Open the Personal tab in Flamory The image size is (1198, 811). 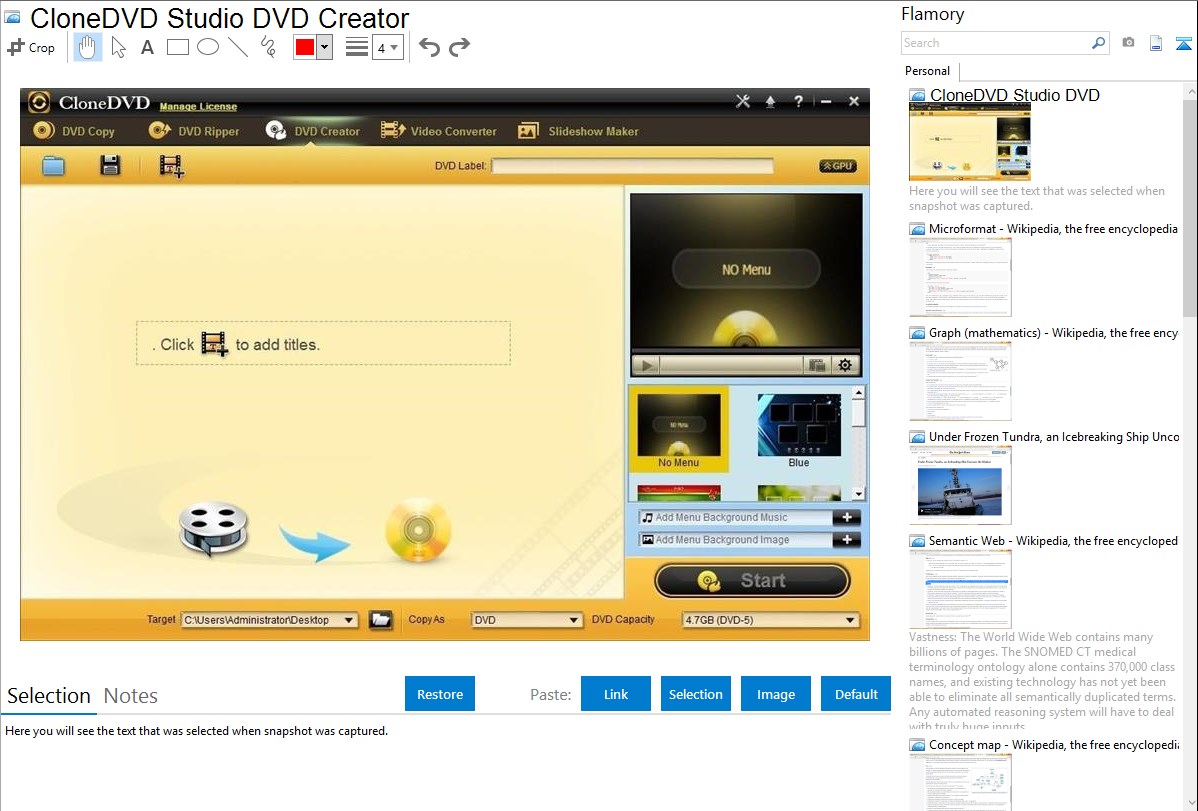coord(928,71)
